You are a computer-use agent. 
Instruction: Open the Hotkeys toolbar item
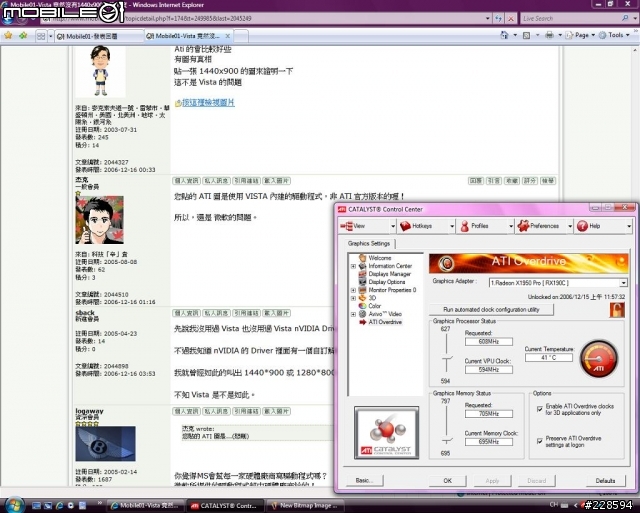pyautogui.click(x=422, y=226)
